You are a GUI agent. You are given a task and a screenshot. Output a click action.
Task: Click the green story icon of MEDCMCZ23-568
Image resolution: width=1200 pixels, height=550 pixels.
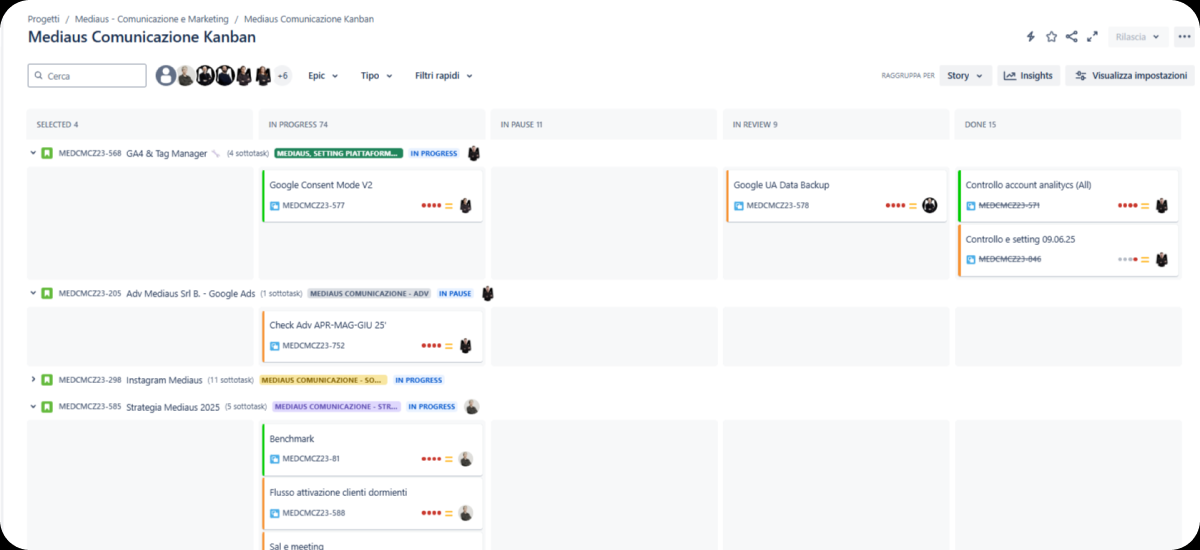click(46, 154)
